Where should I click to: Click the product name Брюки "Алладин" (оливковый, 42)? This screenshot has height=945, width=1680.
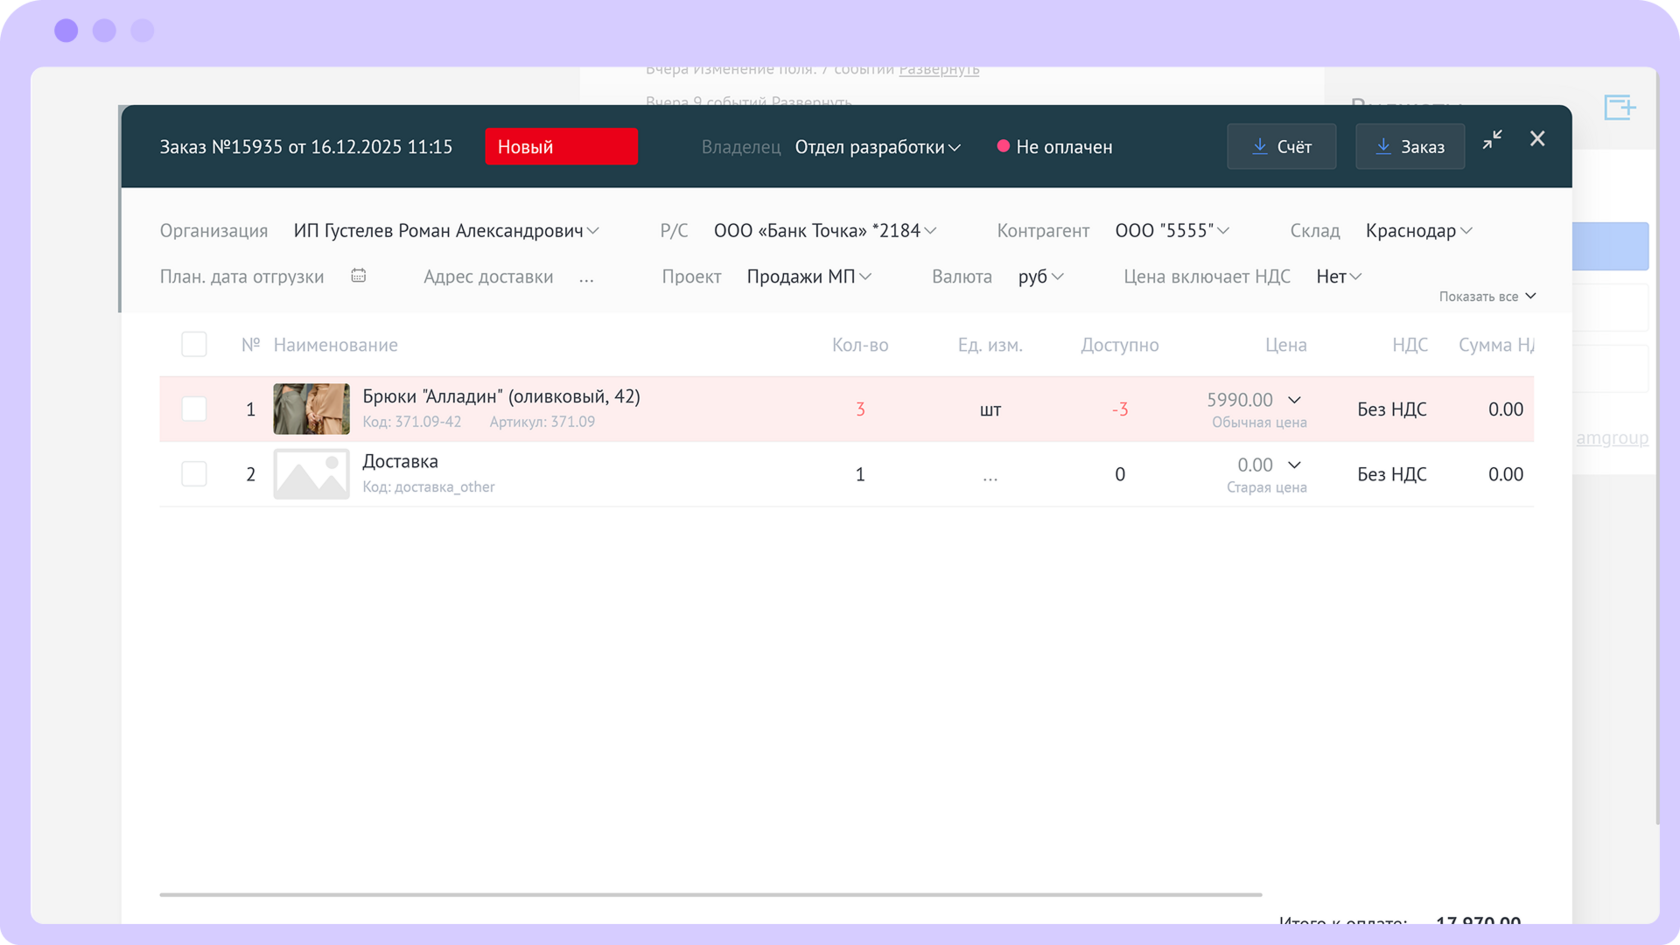click(x=501, y=397)
